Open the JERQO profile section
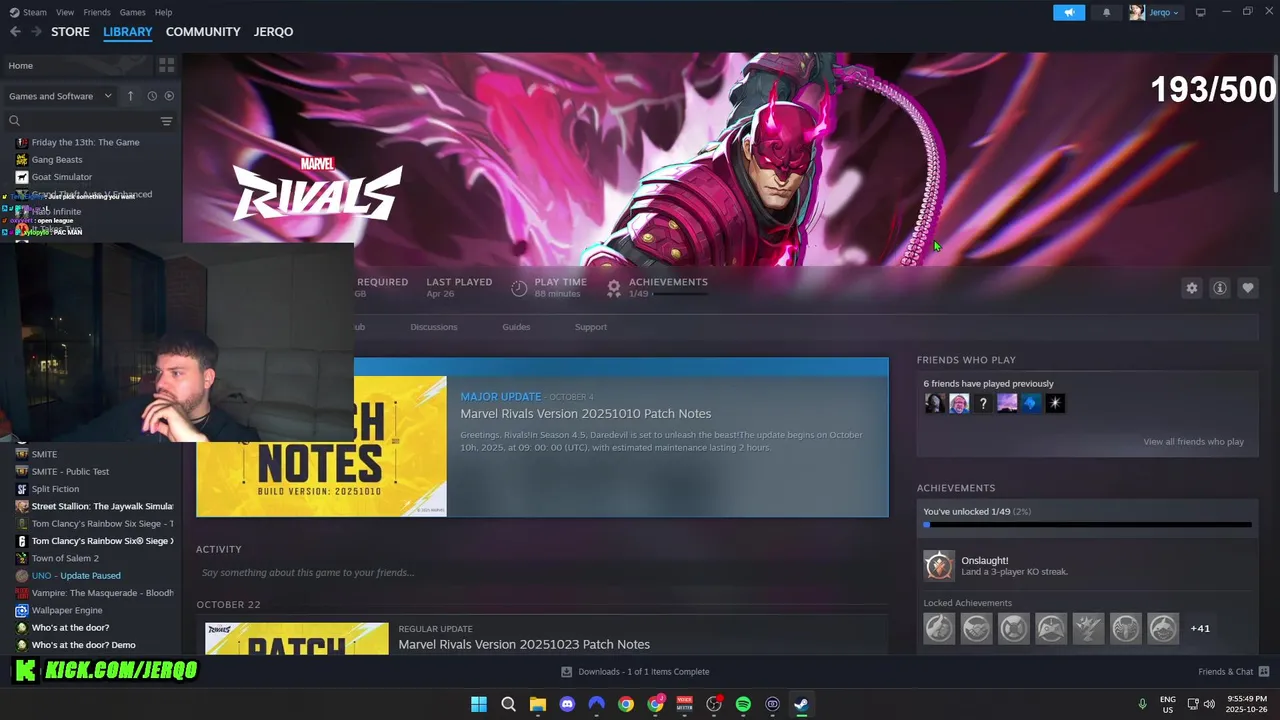Screen dimensions: 1280x720 pos(273,32)
